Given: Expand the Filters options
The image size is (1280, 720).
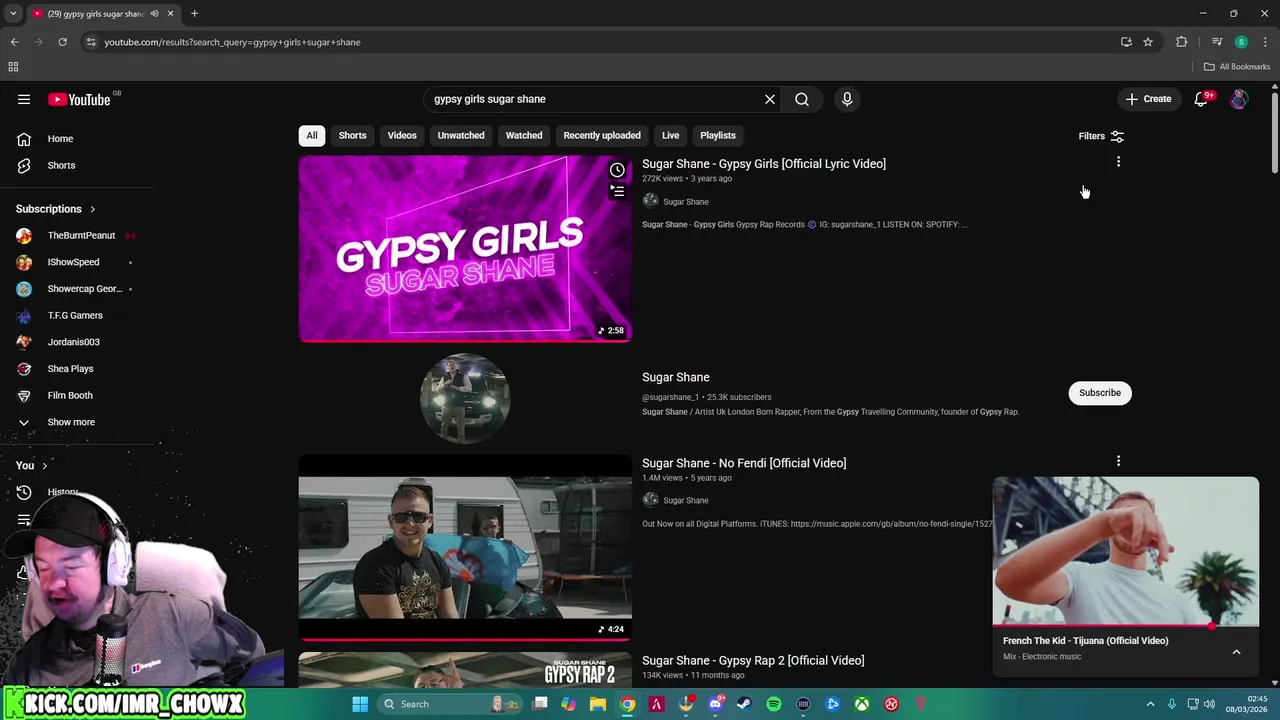Looking at the screenshot, I should (x=1101, y=136).
